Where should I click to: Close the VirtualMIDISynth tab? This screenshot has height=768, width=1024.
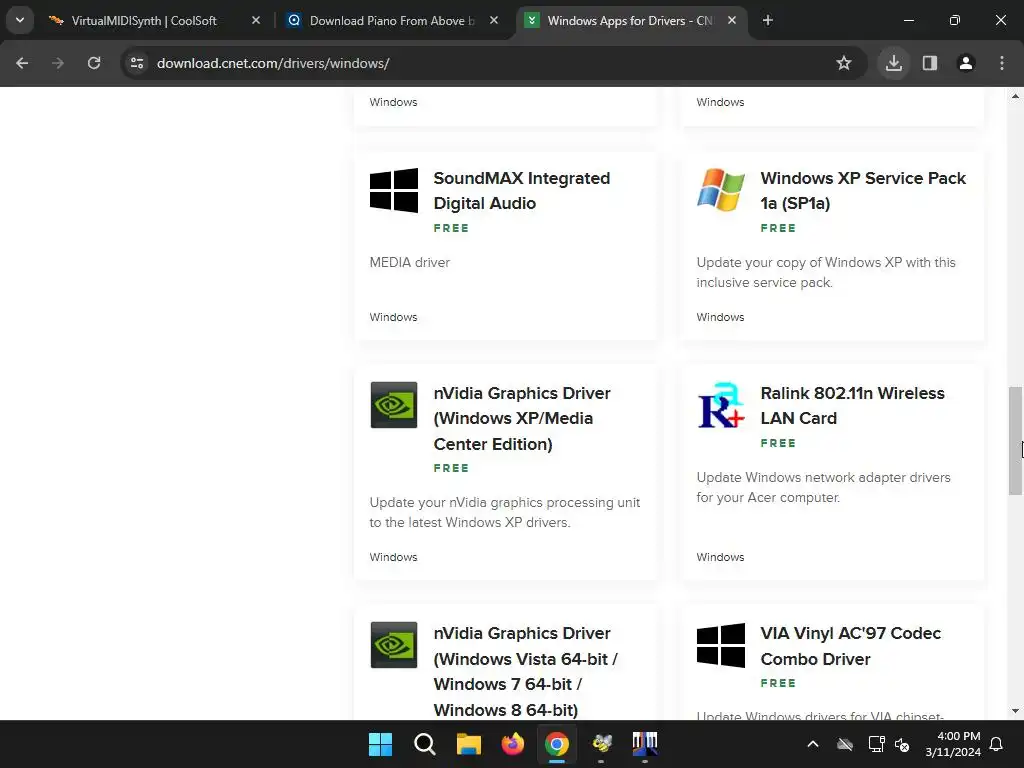pos(256,21)
